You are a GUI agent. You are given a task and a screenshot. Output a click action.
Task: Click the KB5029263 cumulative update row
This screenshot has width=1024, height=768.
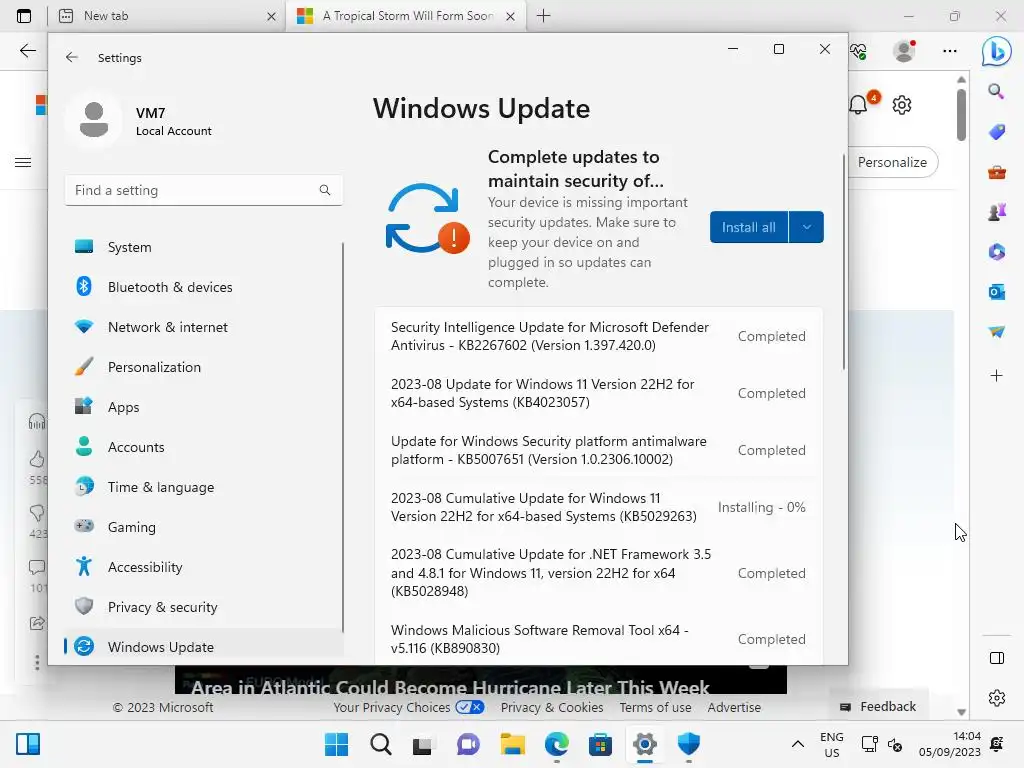pos(598,507)
